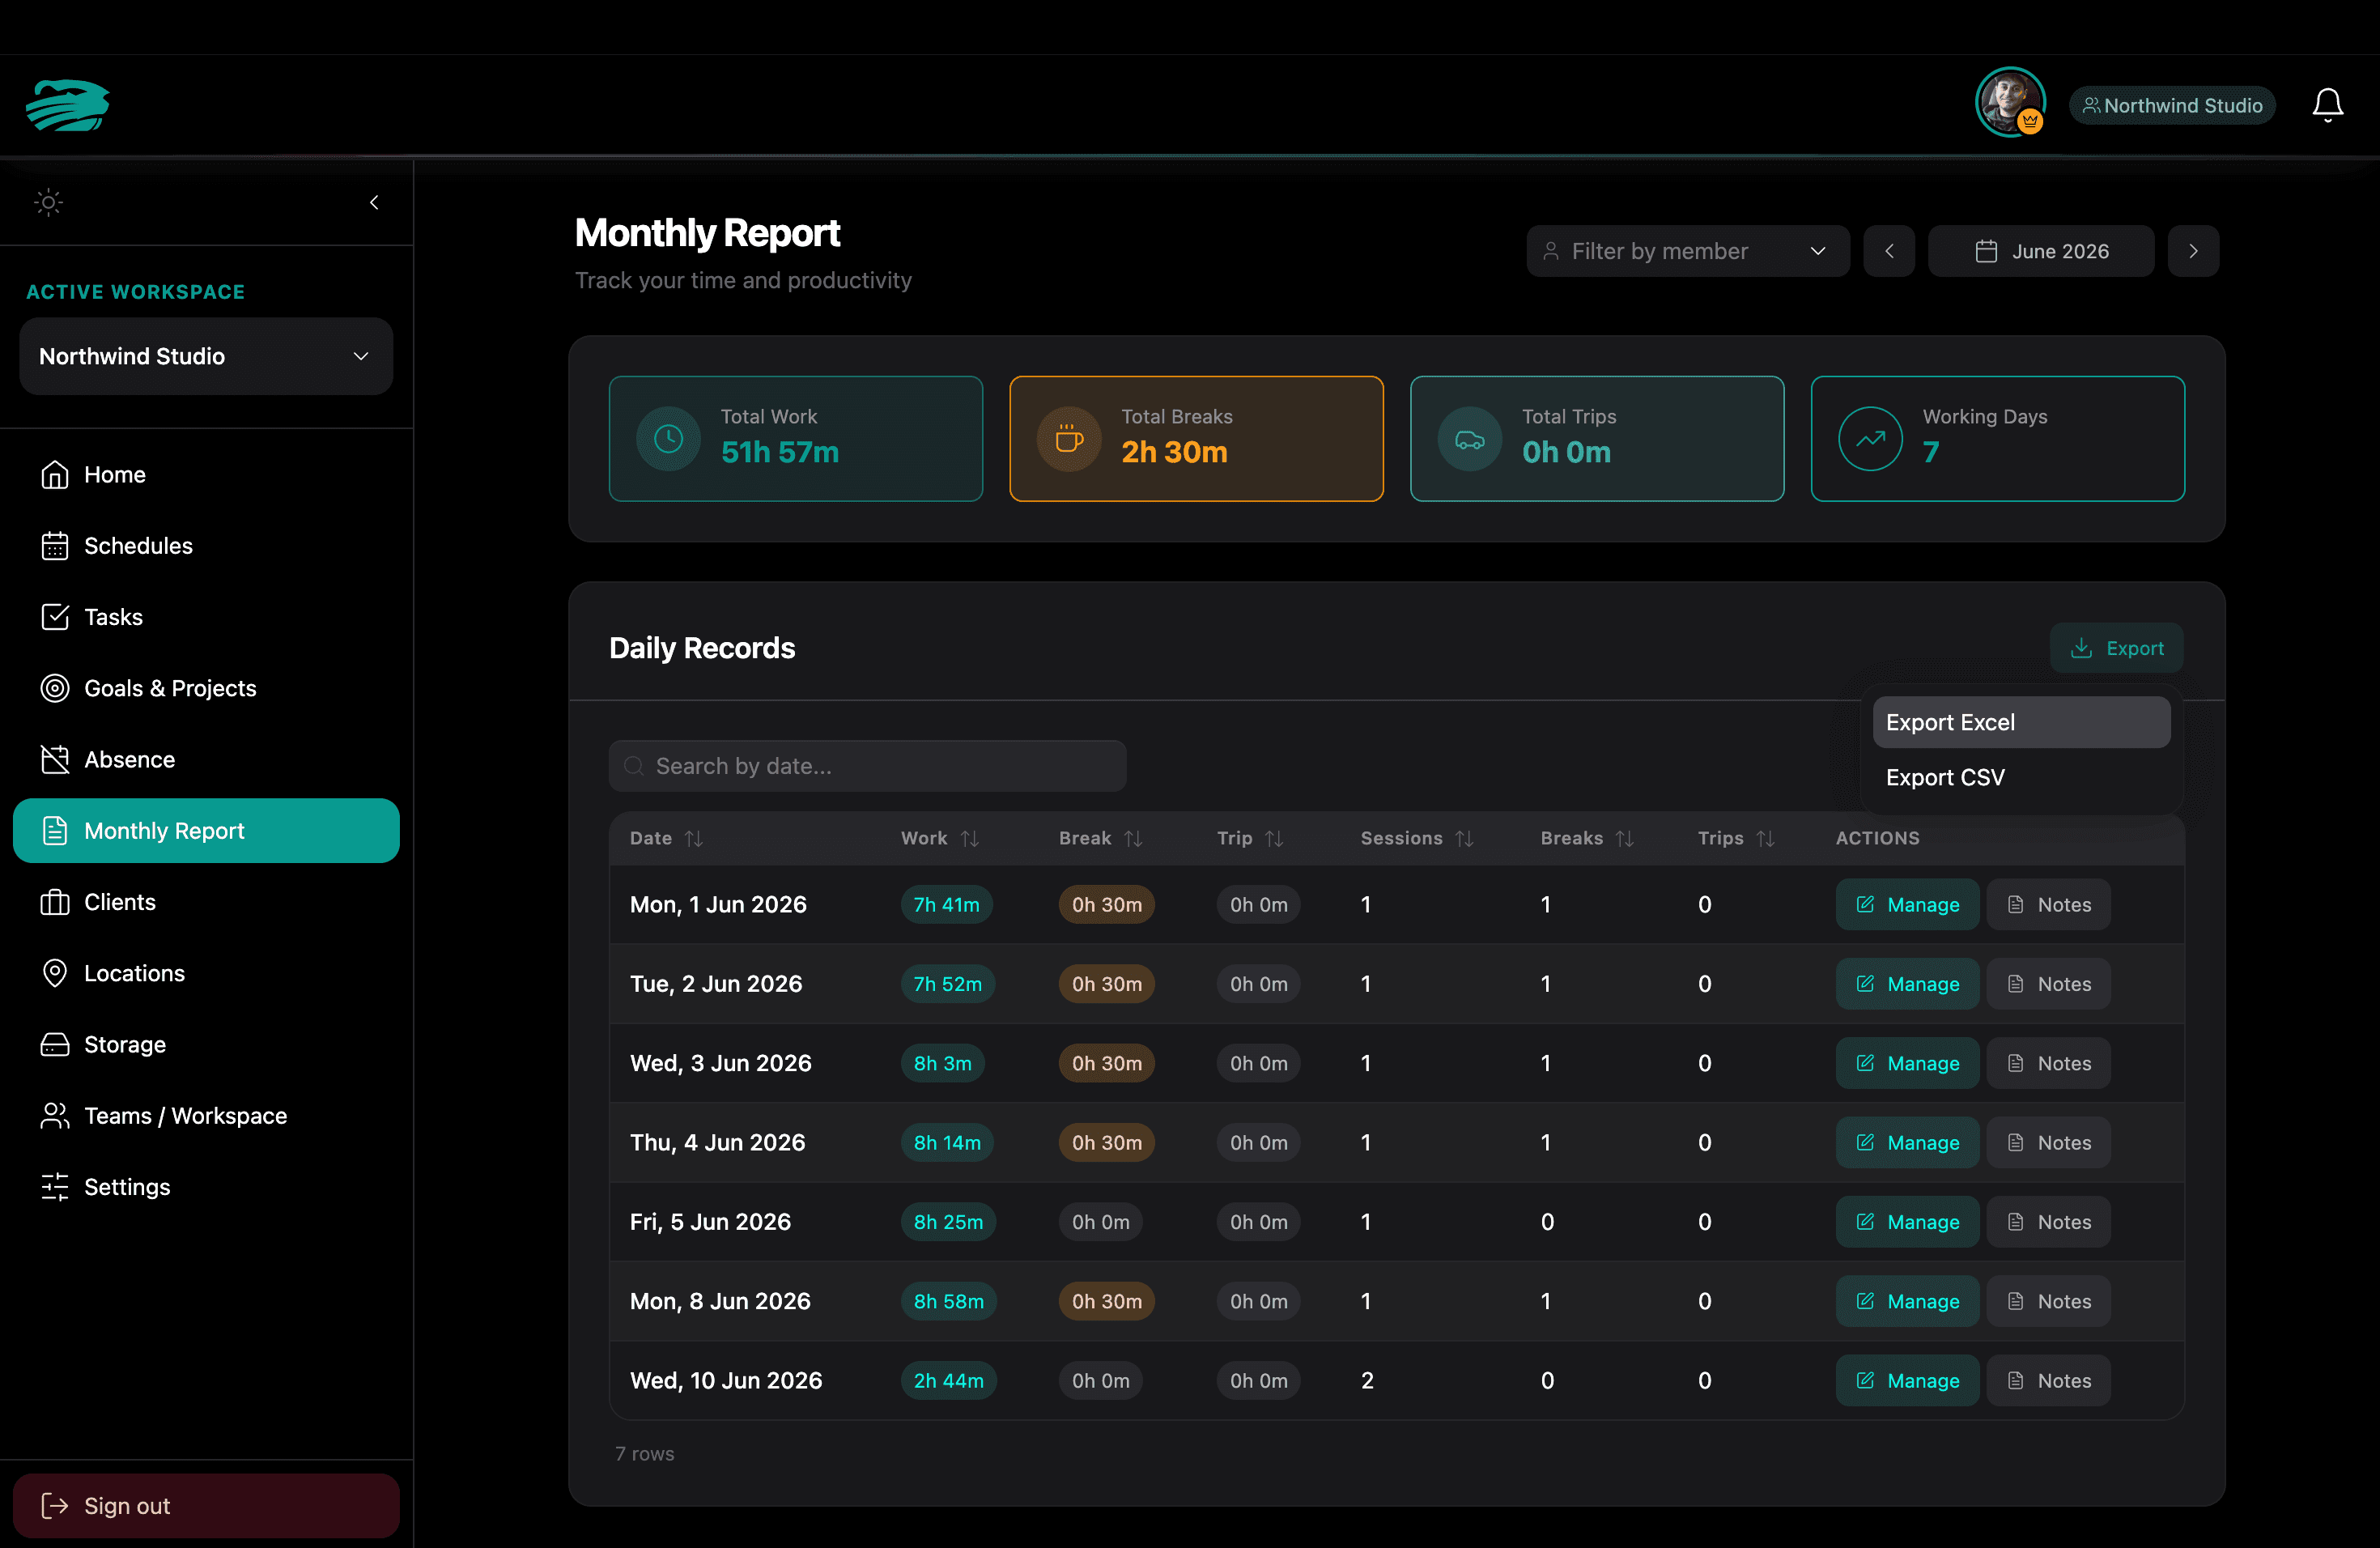This screenshot has height=1548, width=2380.
Task: Choose Export CSV option
Action: tap(2021, 777)
